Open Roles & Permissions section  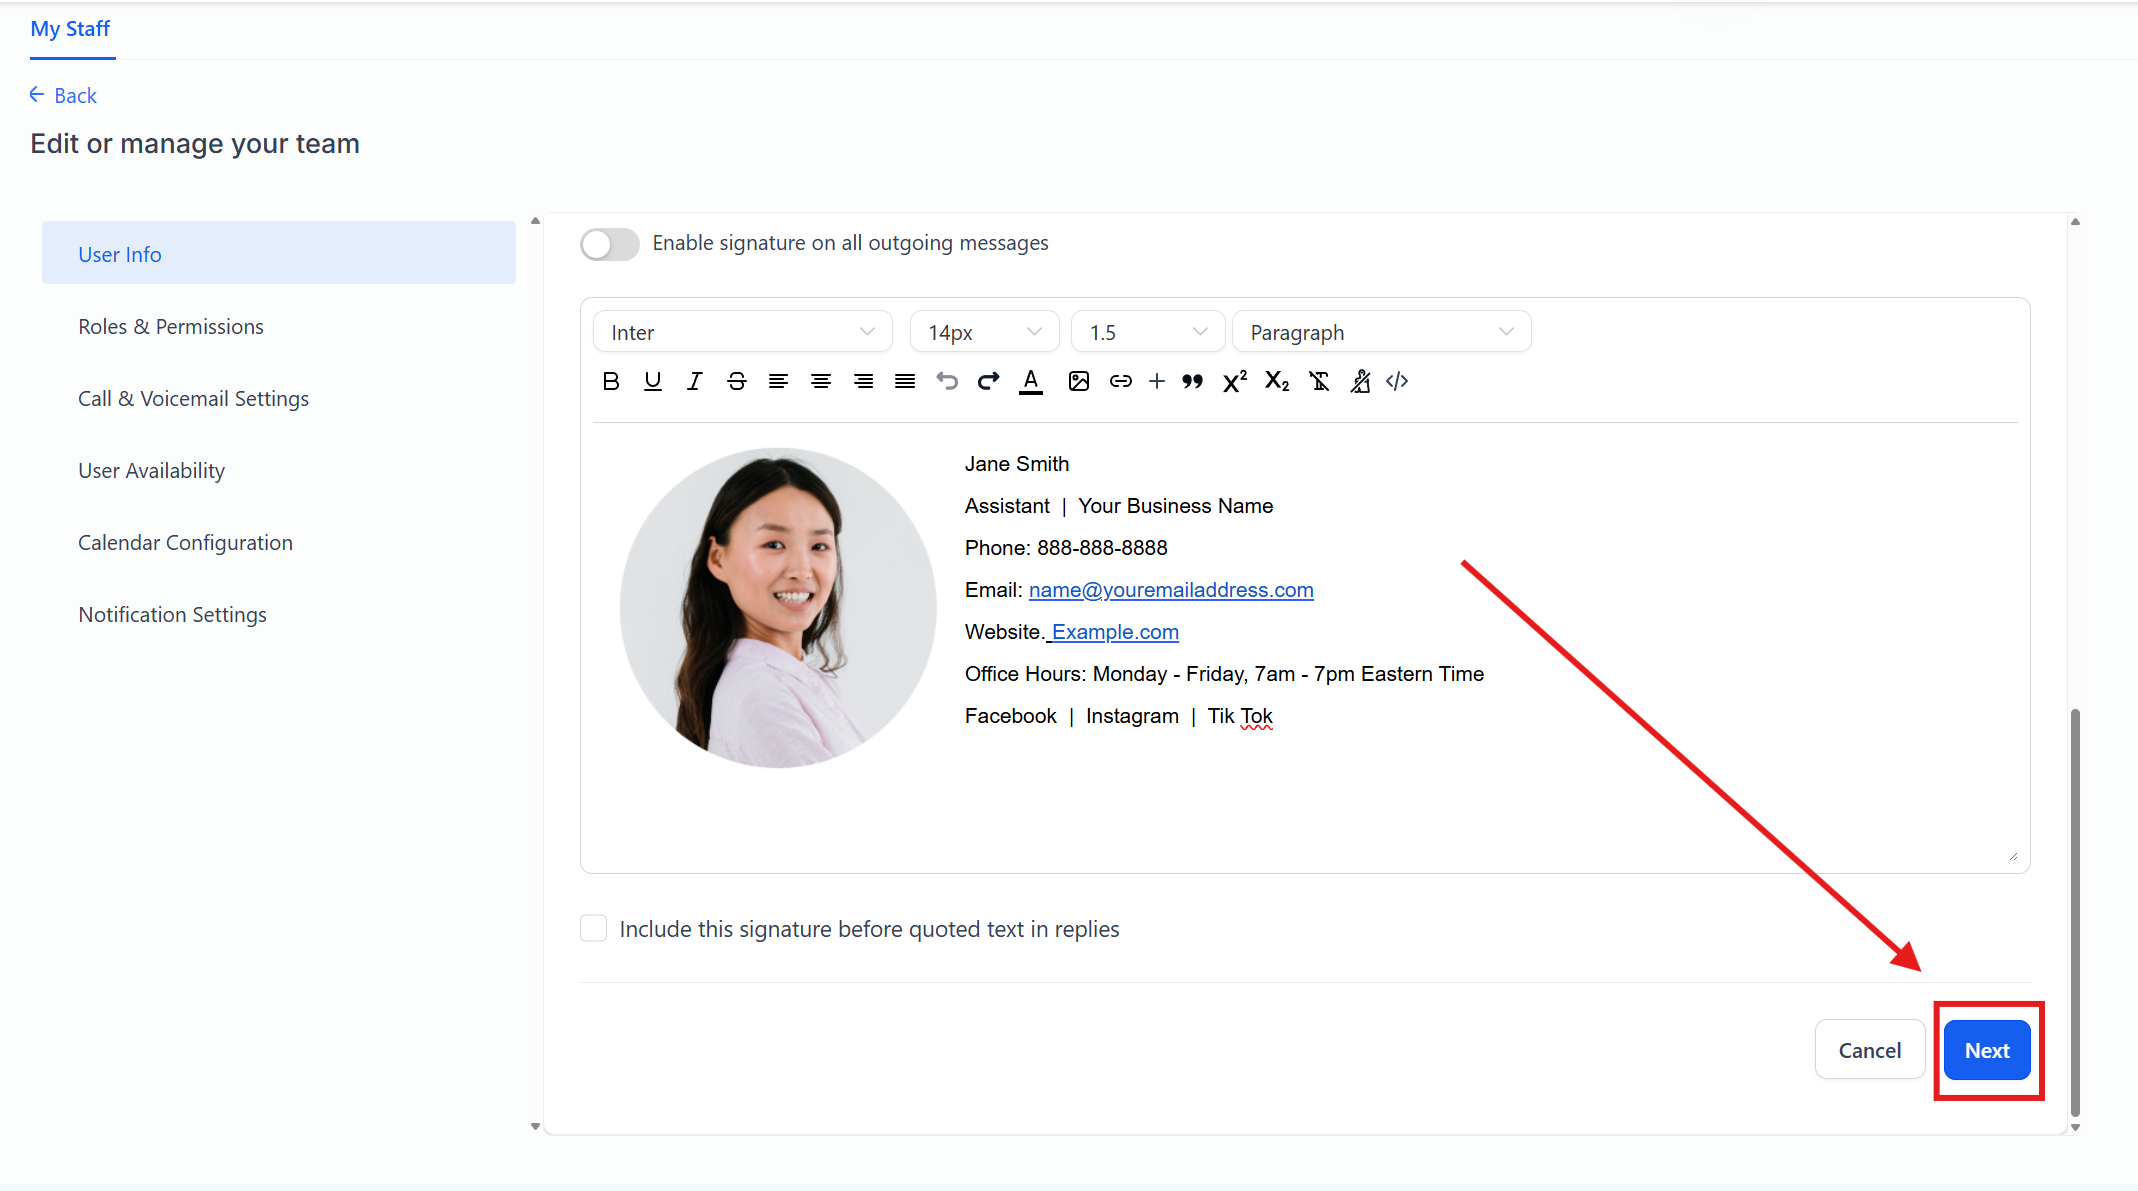click(x=171, y=327)
